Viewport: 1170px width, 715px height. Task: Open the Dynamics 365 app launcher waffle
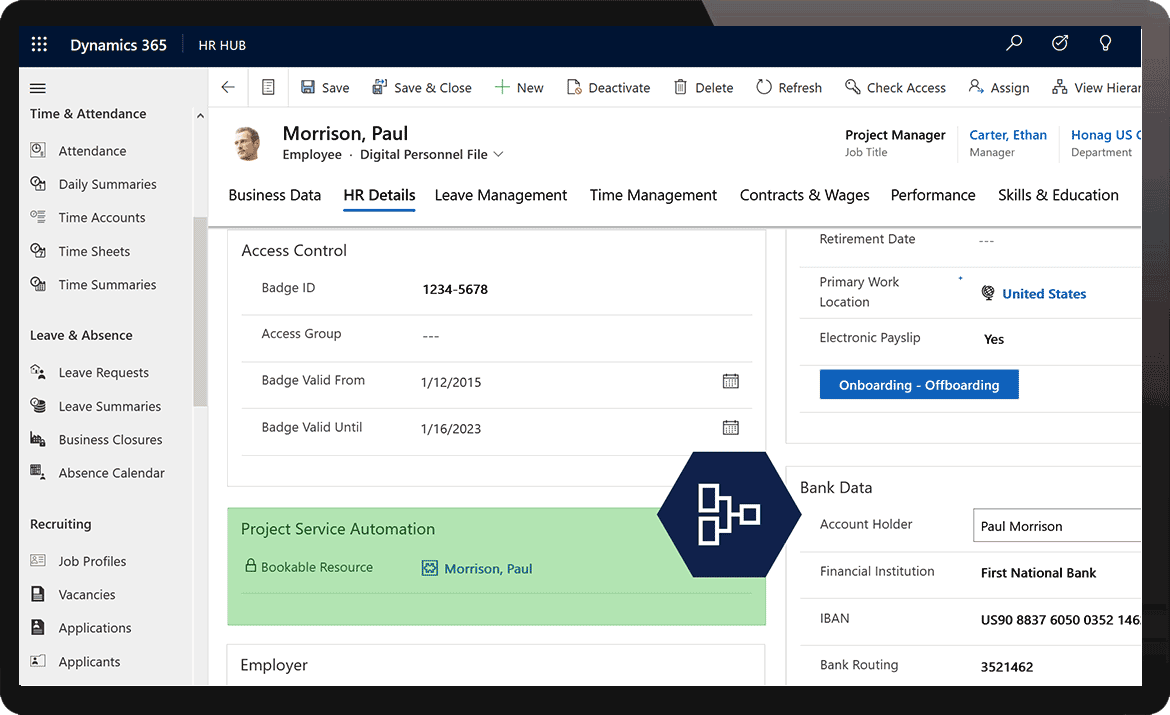coord(38,45)
